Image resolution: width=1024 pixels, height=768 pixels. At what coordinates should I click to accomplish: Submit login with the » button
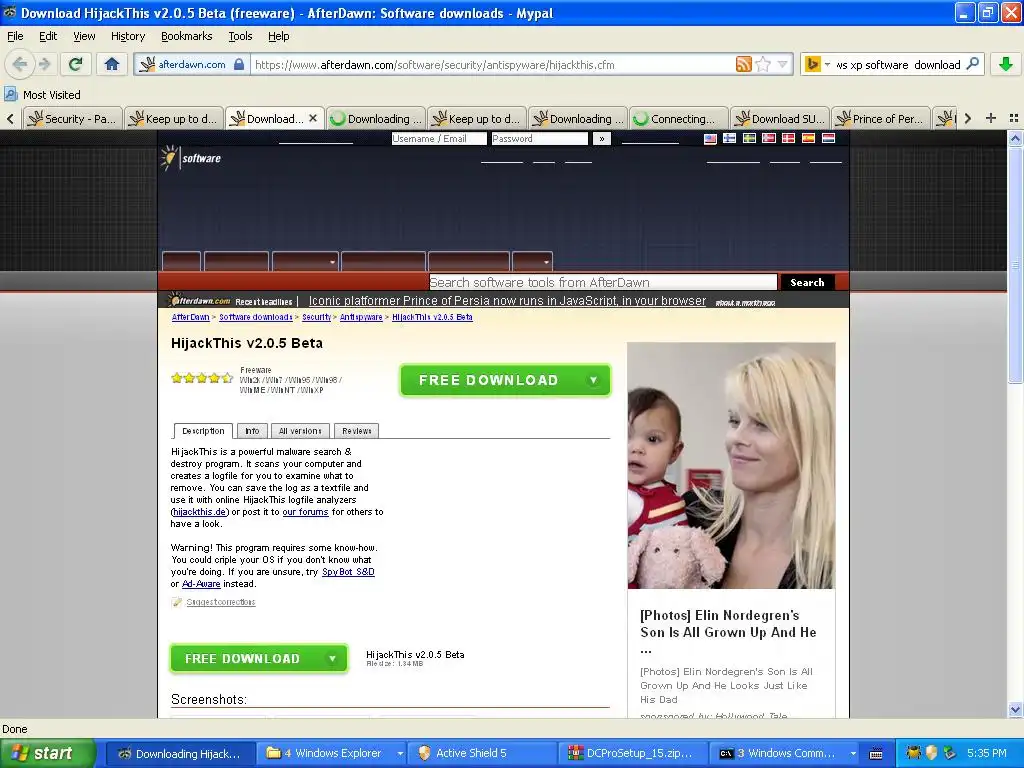(x=601, y=138)
